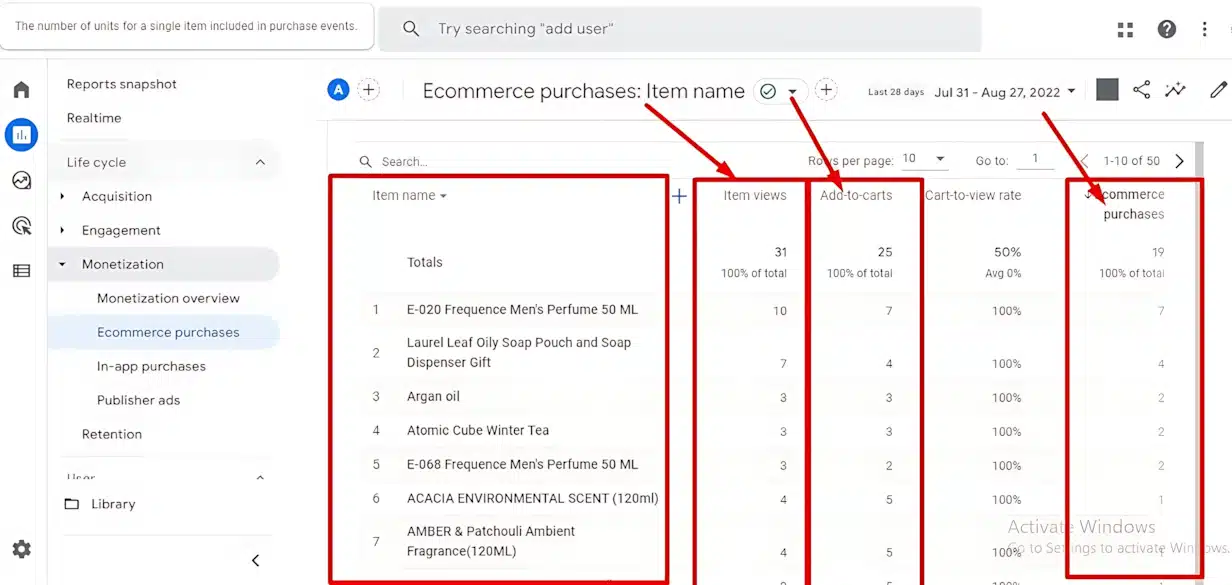Screen dimensions: 1232x585
Task: Open the Explore icon in left rail
Action: (x=21, y=181)
